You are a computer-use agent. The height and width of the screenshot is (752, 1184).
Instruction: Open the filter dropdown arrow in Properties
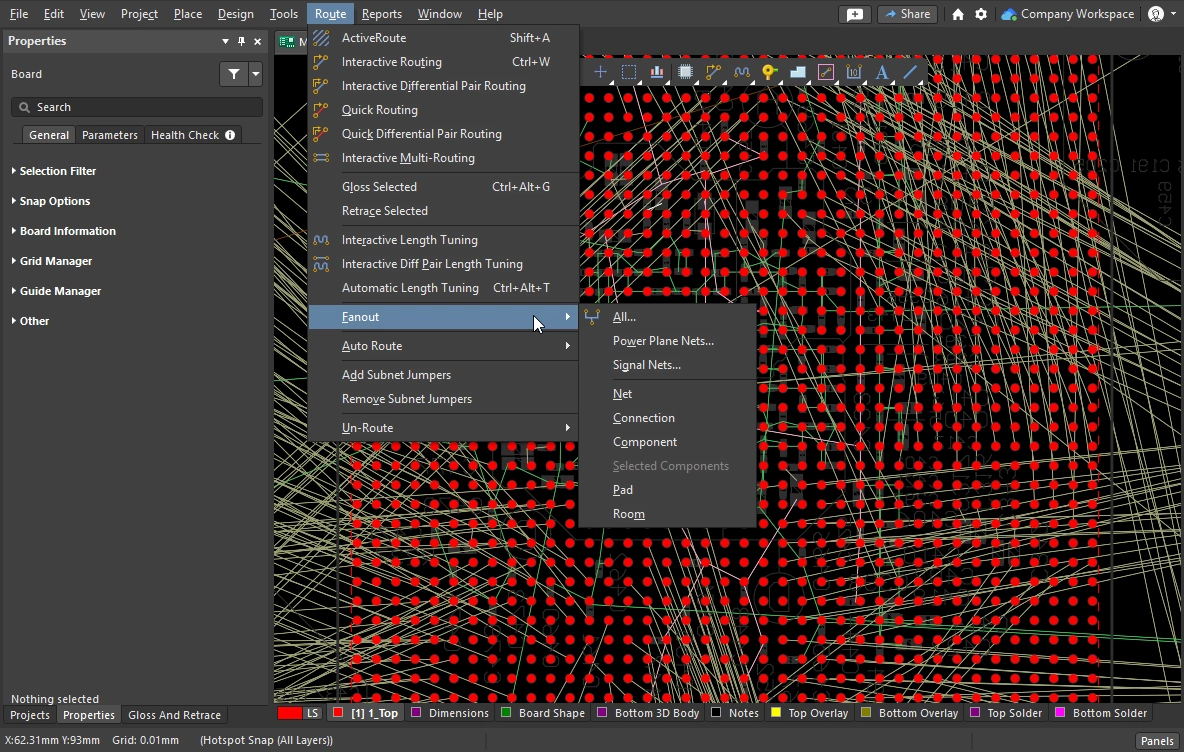(256, 74)
